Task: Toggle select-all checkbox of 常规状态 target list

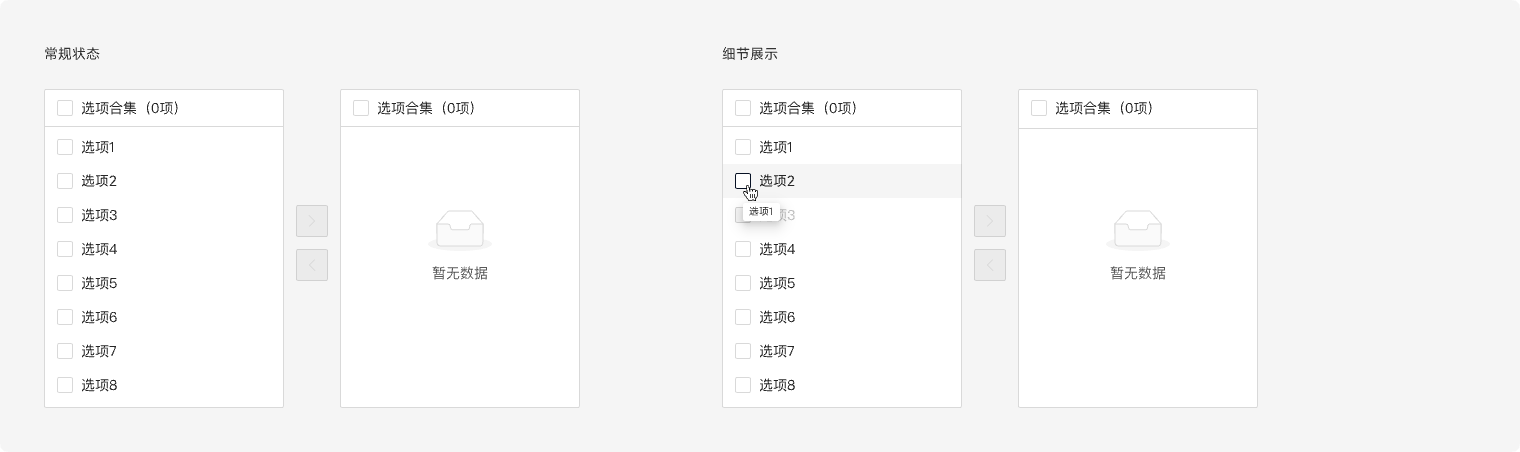Action: tap(361, 108)
